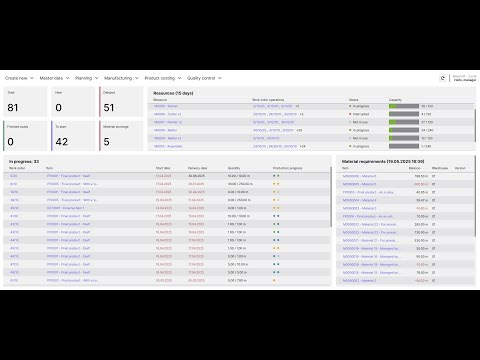Click capacity bar of the Interrupted resource
This screenshot has height=360, width=480.
(x=404, y=114)
